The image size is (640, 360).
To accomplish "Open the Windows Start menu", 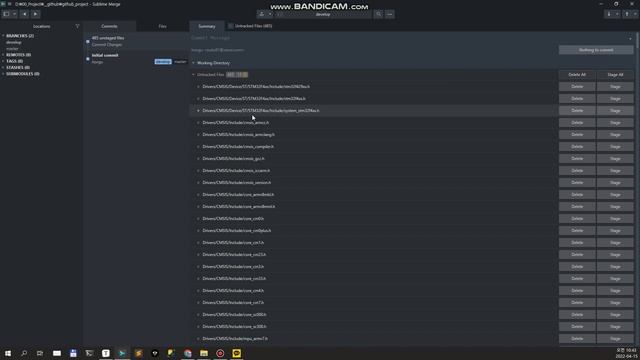I will (x=8, y=353).
